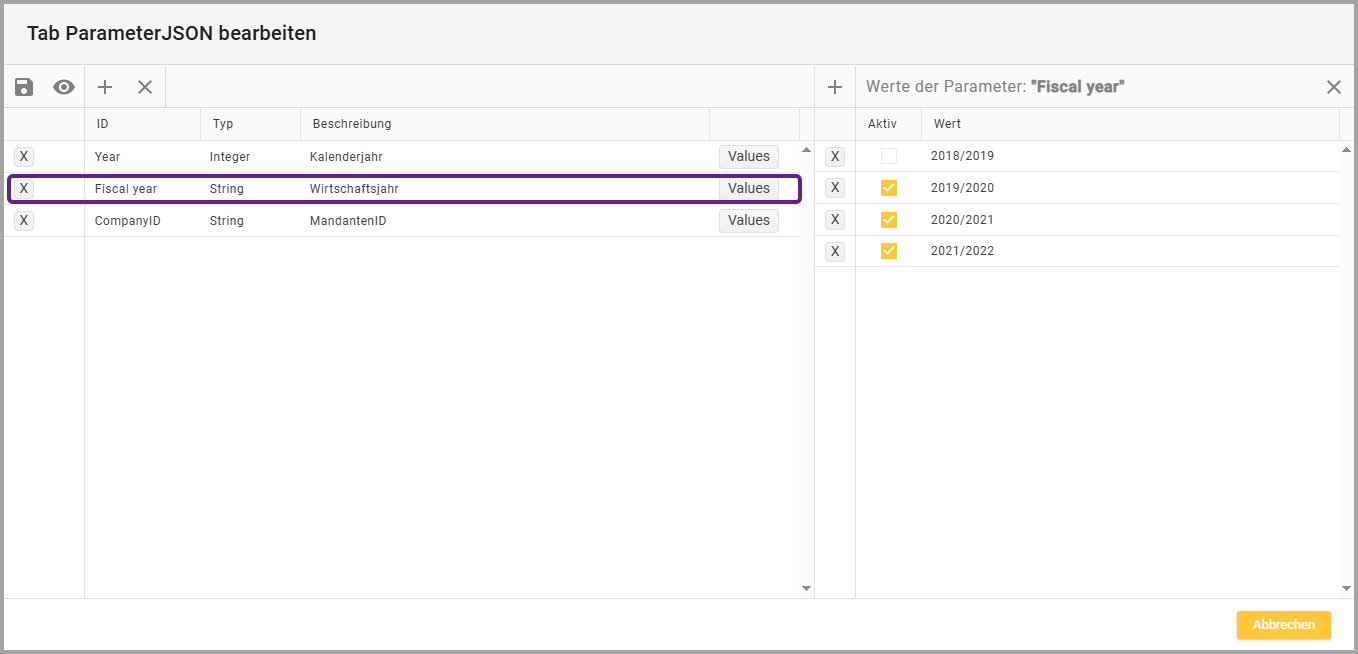This screenshot has height=654, width=1358.
Task: Sort by the Beschreibung column header
Action: click(x=352, y=124)
